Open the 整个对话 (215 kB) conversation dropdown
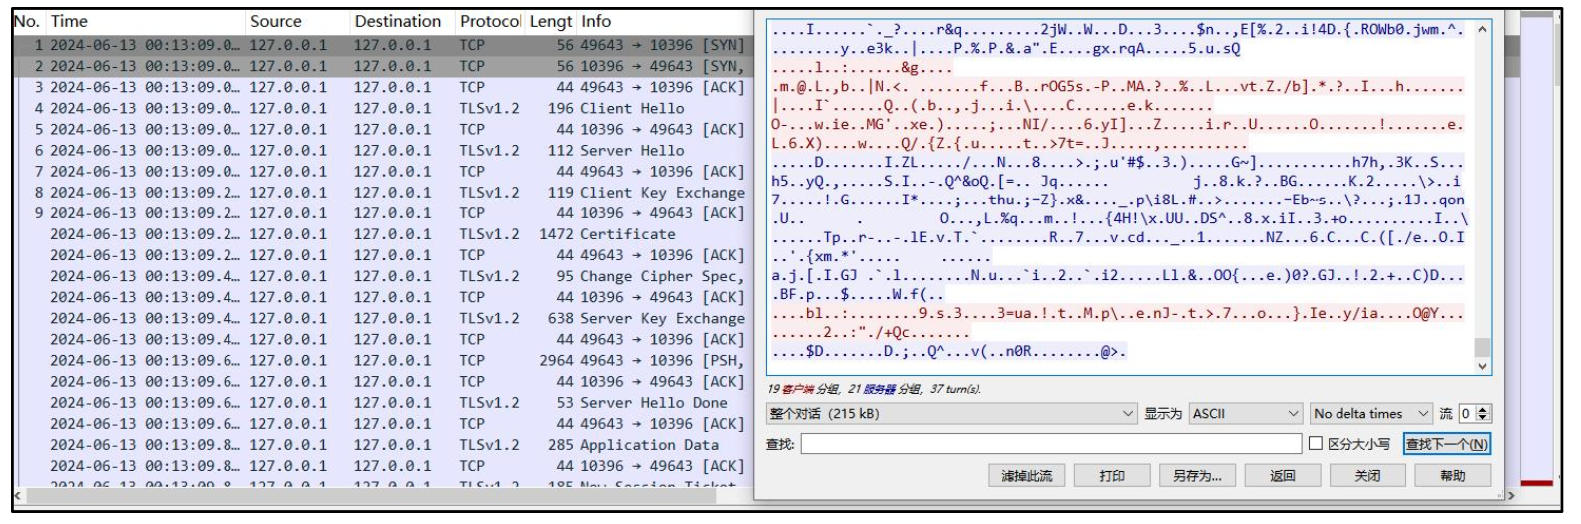 pyautogui.click(x=951, y=414)
